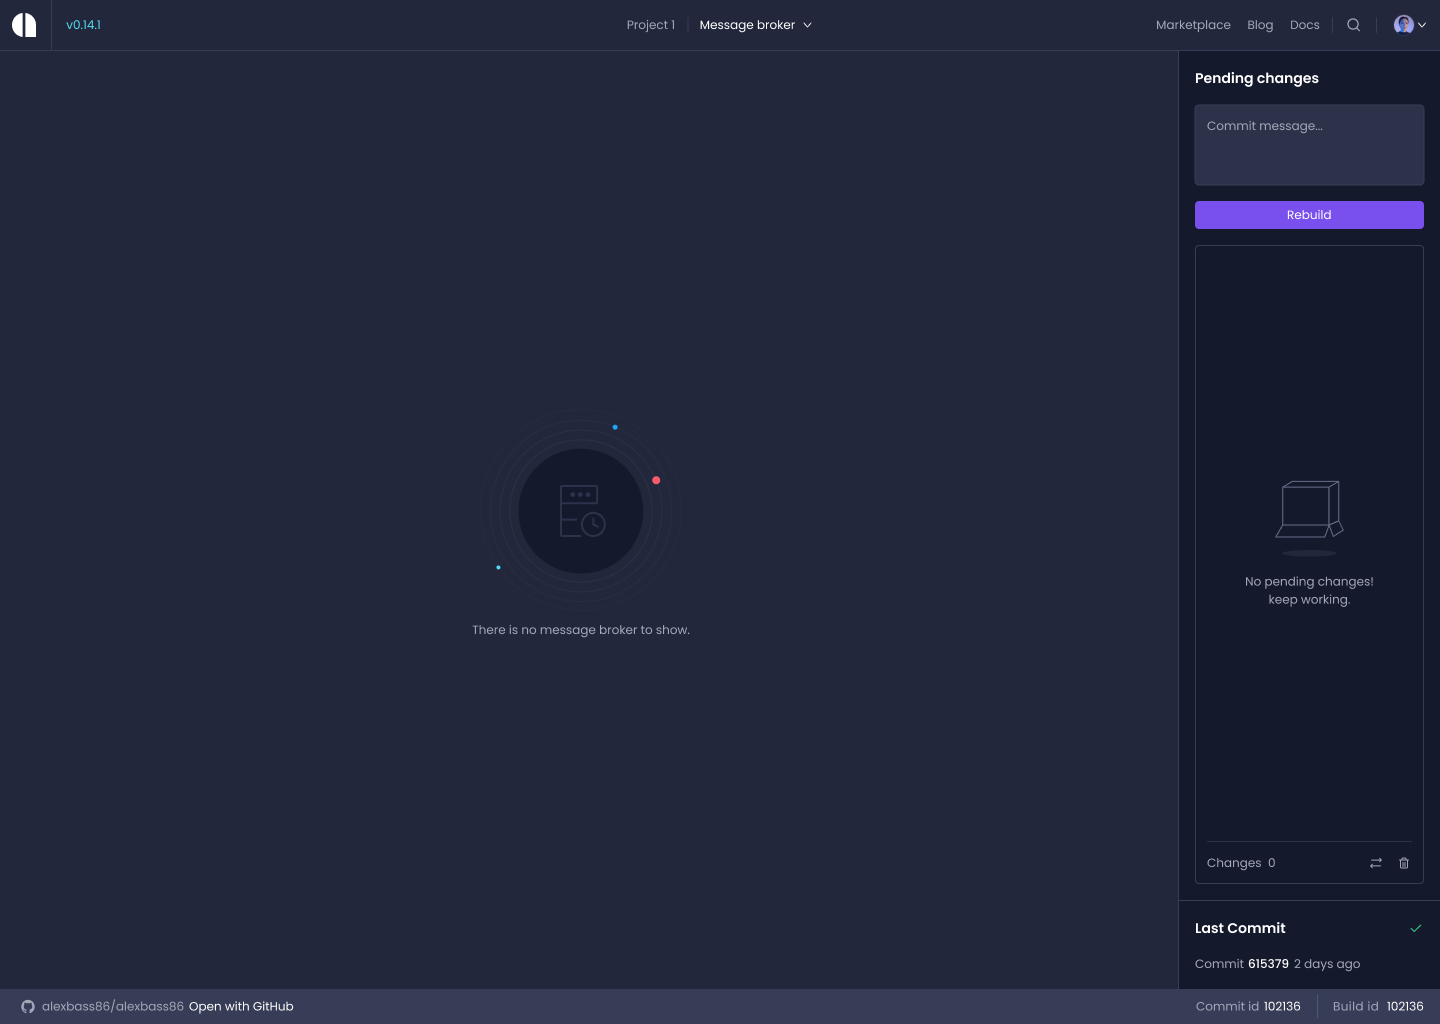This screenshot has width=1440, height=1024.
Task: Click the app logo icon top left
Action: coord(23,24)
